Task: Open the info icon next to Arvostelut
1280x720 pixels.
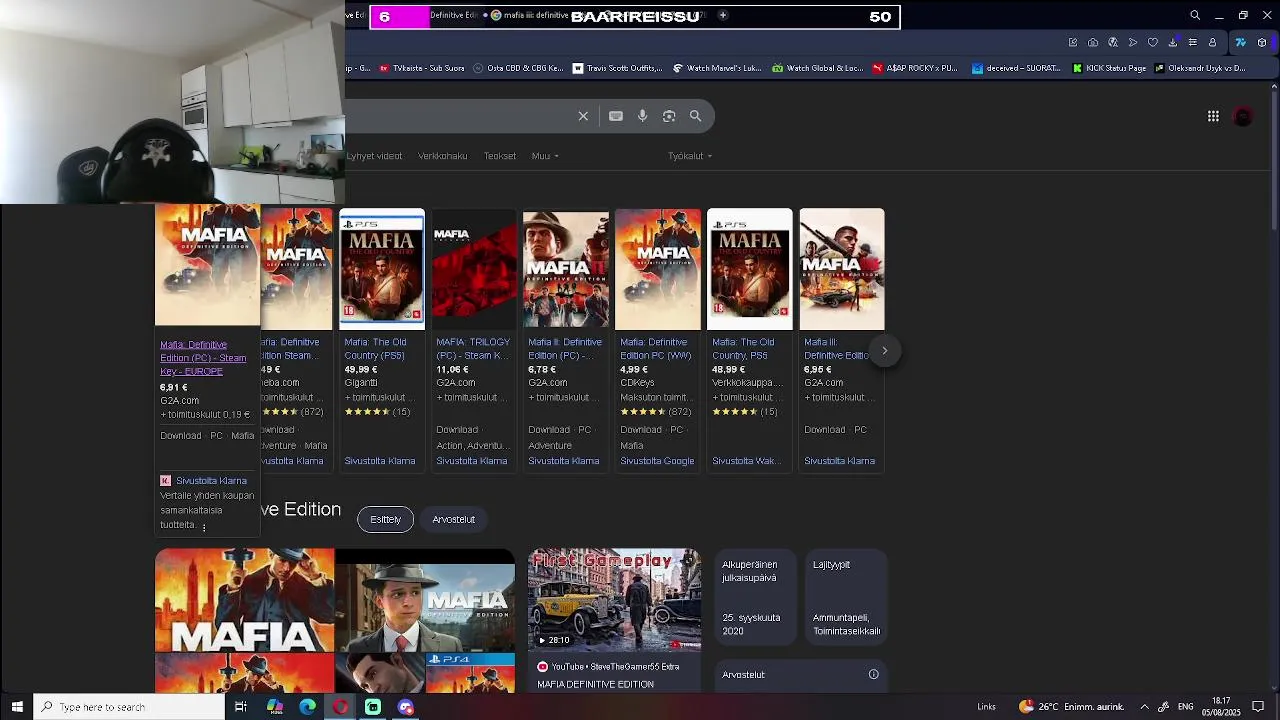Action: pyautogui.click(x=873, y=674)
